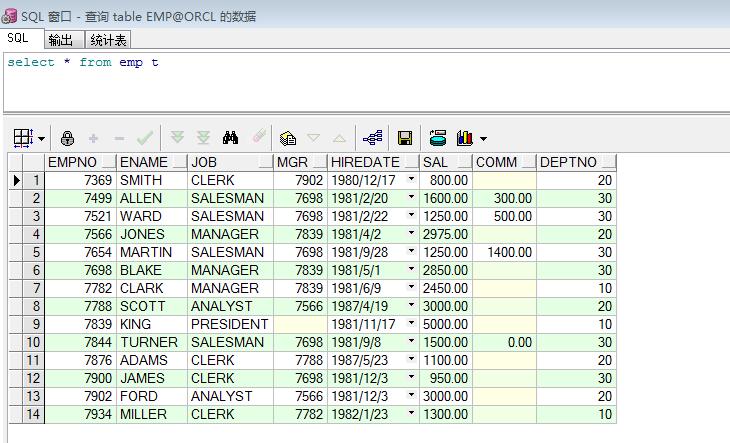
Task: Select row 14 by its row number
Action: (x=34, y=414)
